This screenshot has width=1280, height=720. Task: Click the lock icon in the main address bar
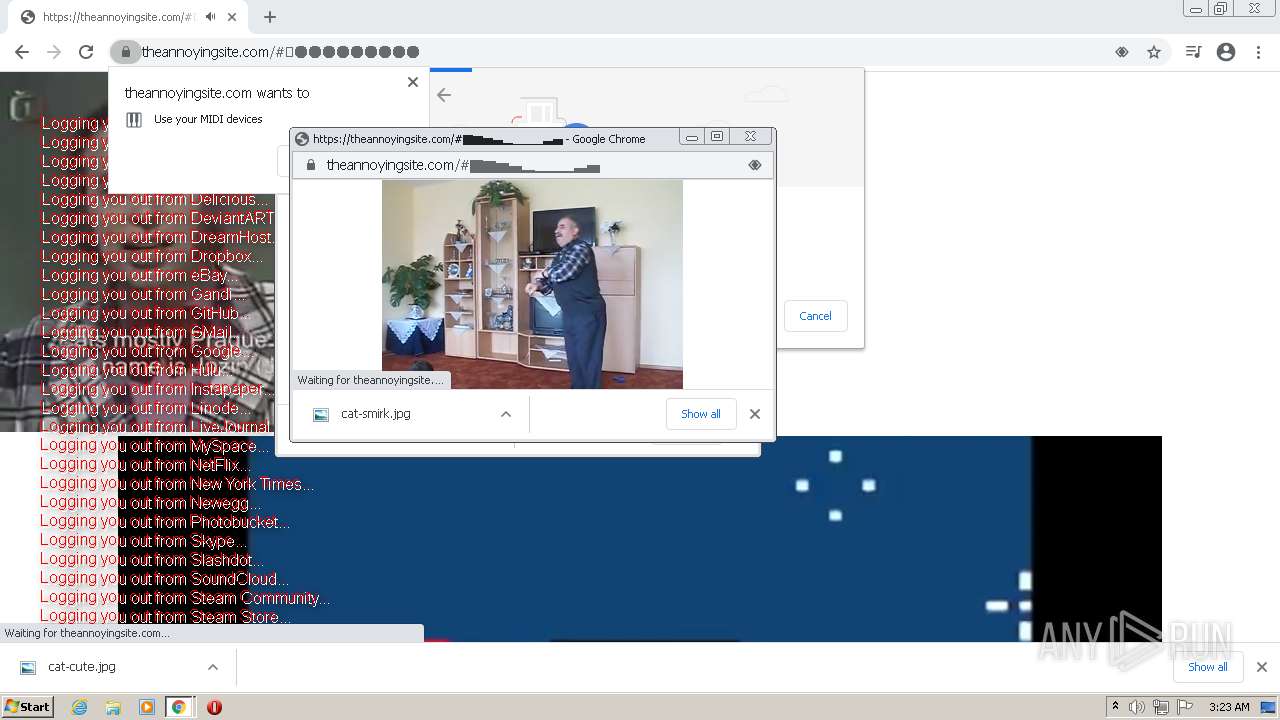click(x=126, y=52)
